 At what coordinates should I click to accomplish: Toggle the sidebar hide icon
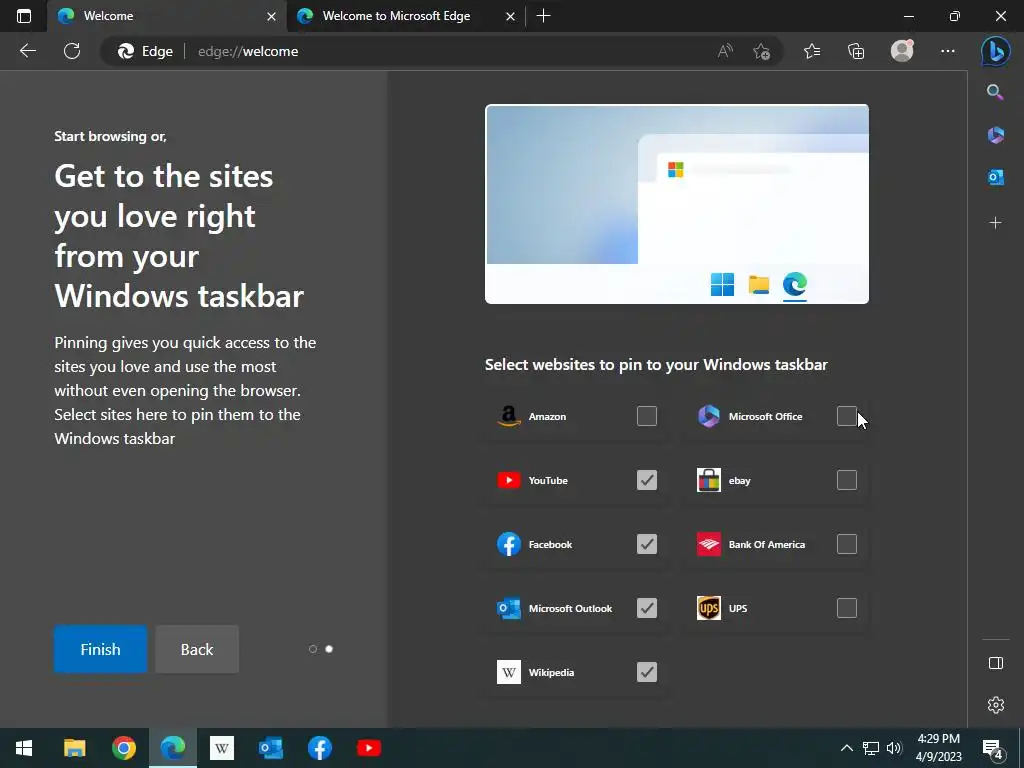pyautogui.click(x=995, y=663)
